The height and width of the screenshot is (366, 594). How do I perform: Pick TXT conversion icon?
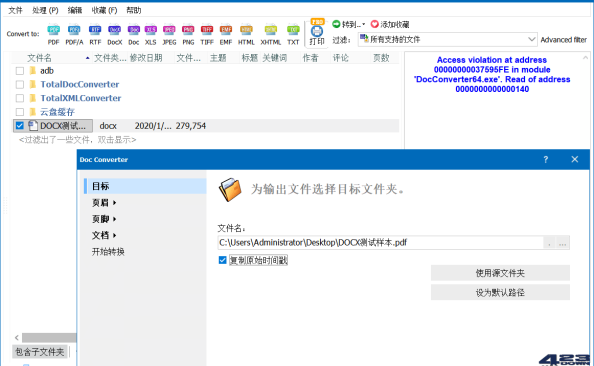click(x=293, y=34)
